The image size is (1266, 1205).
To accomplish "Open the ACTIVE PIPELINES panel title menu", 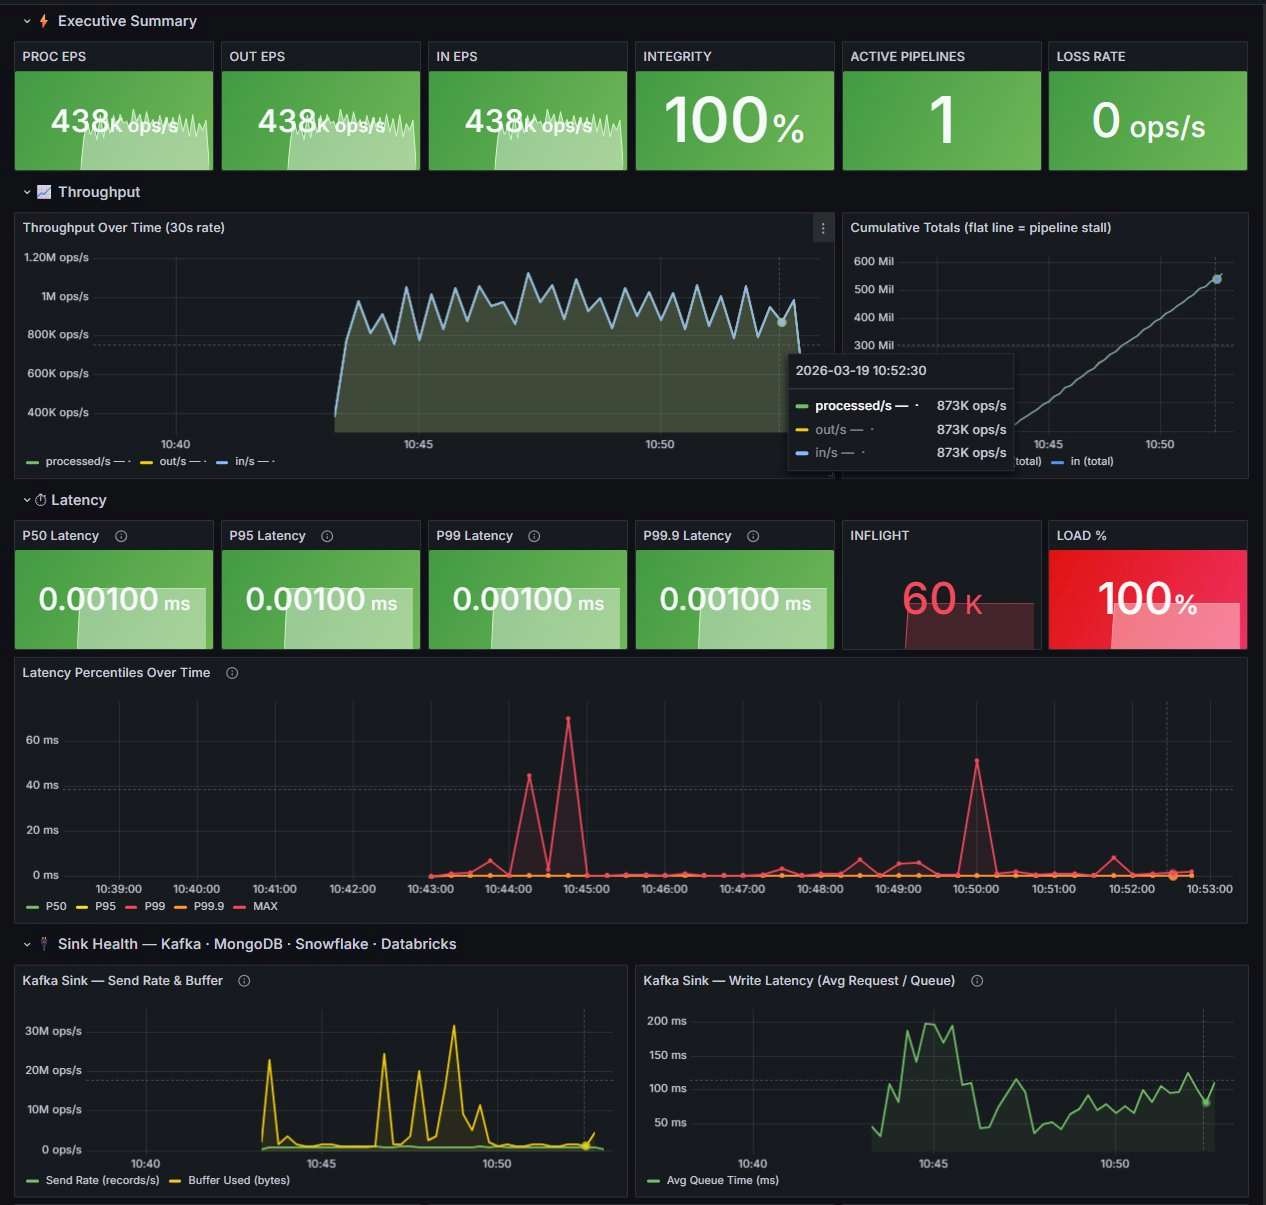I will pyautogui.click(x=907, y=56).
